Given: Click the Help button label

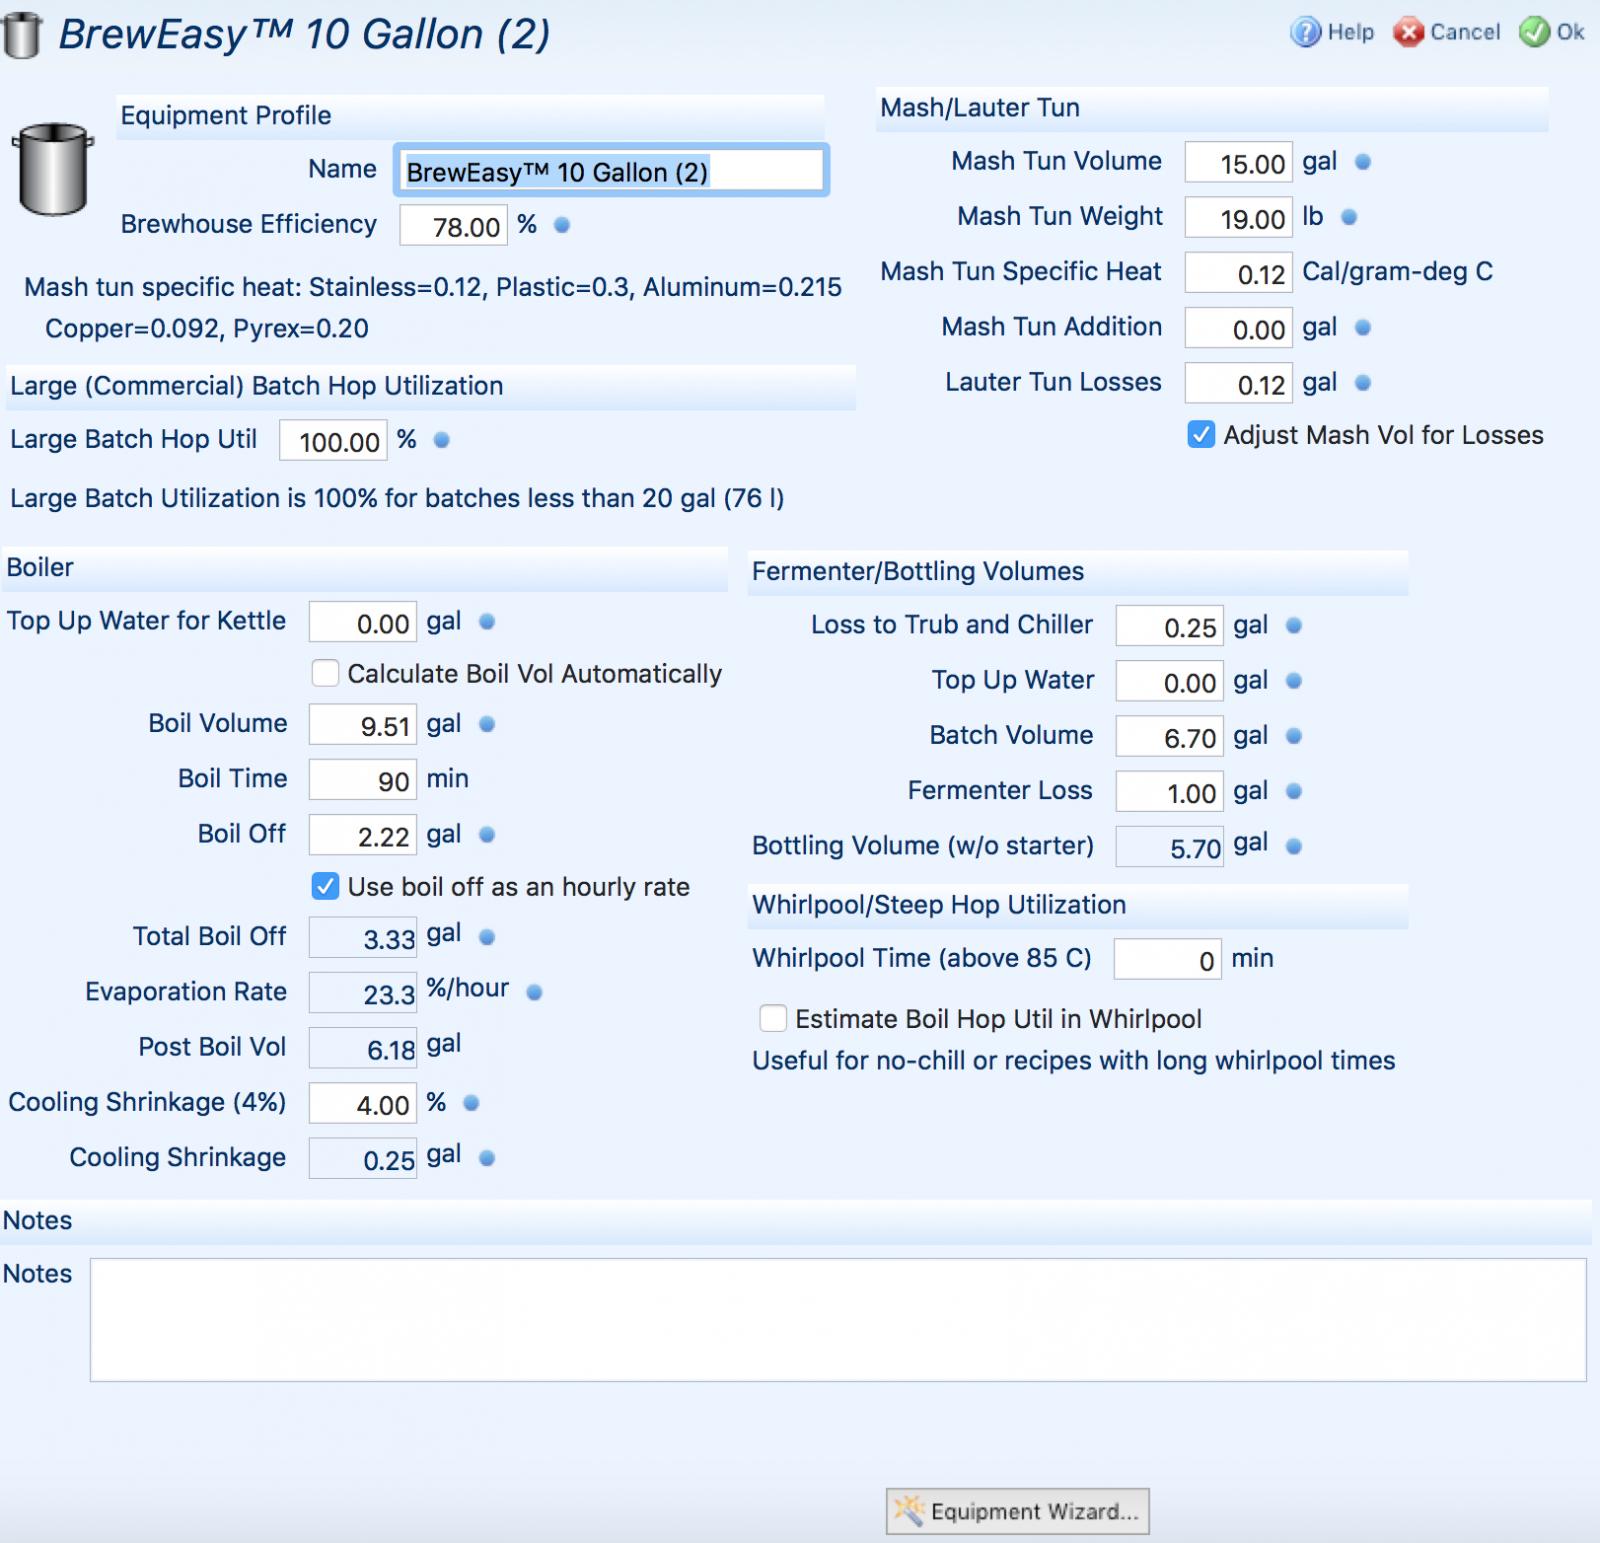Looking at the screenshot, I should click(x=1350, y=32).
